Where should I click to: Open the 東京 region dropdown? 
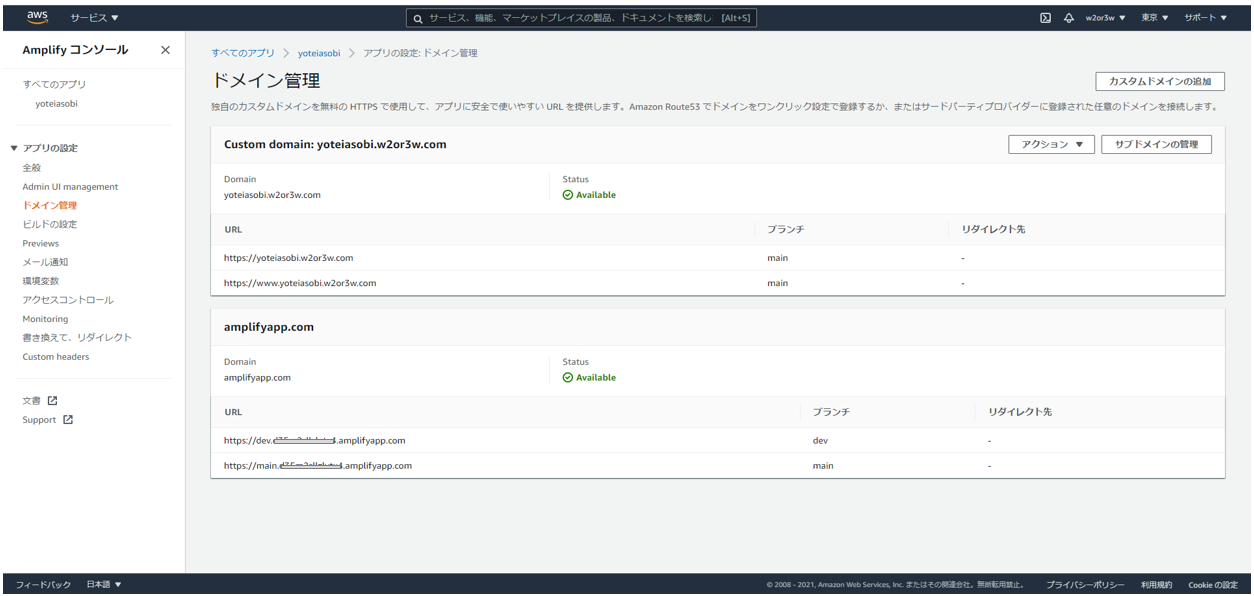[1155, 18]
